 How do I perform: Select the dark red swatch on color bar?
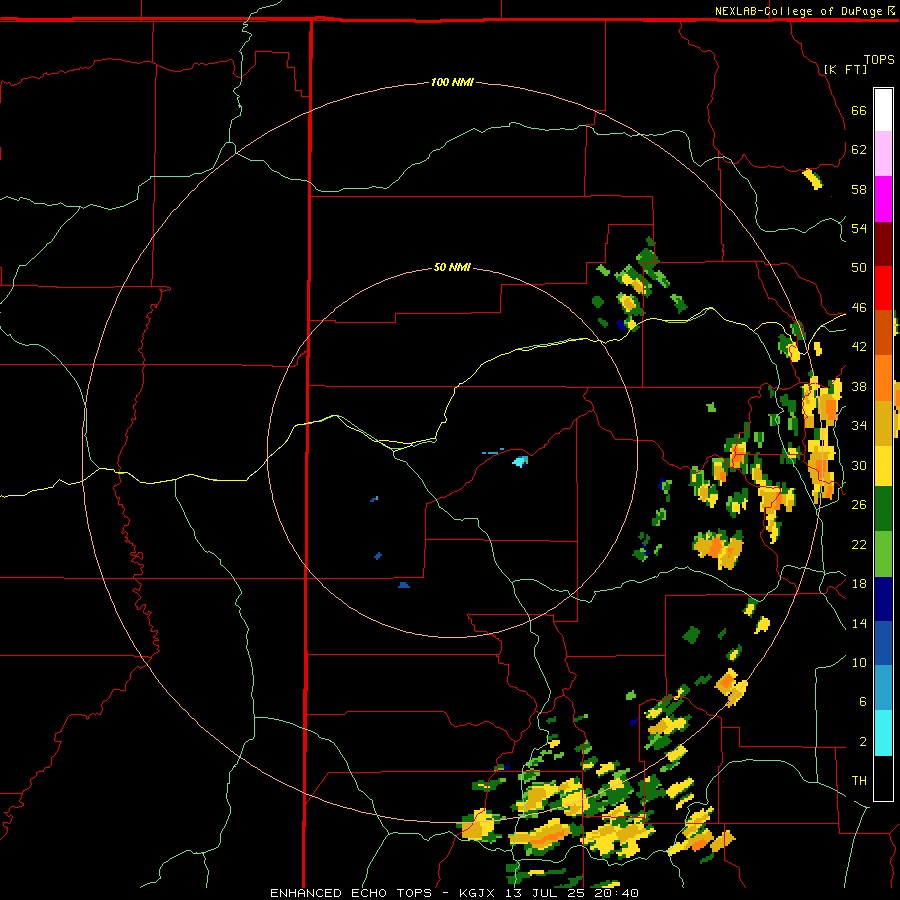(x=883, y=243)
